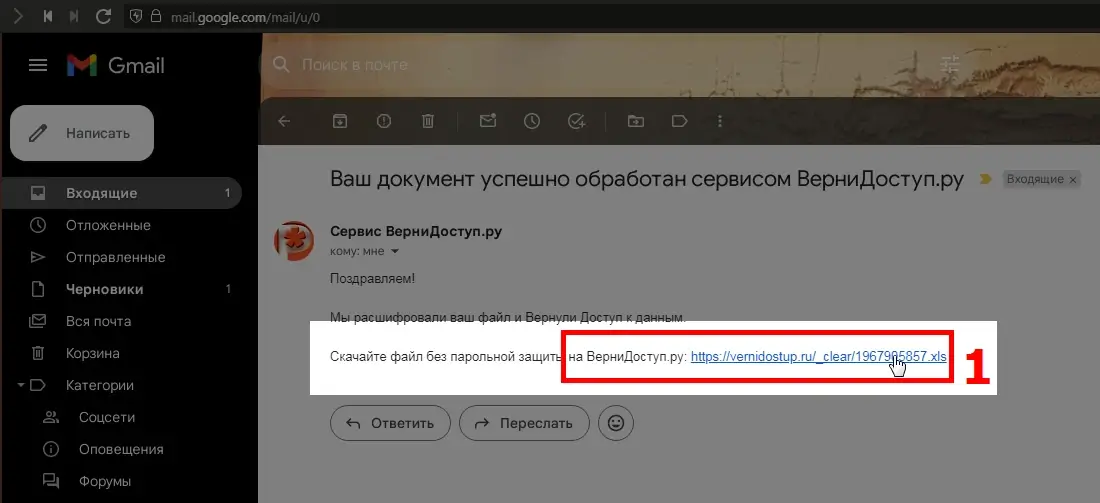Open the Входящие inbox folder

coord(121,193)
